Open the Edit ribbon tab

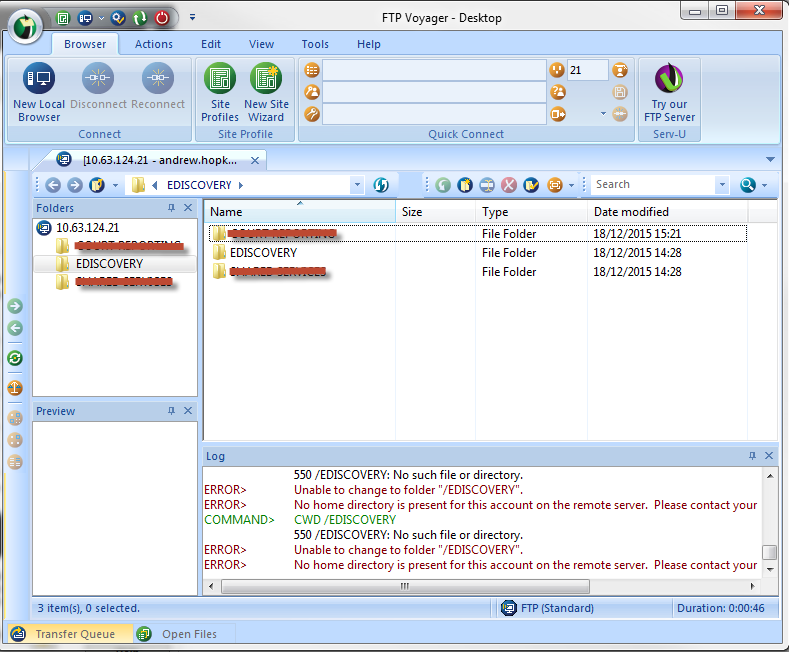[x=211, y=44]
